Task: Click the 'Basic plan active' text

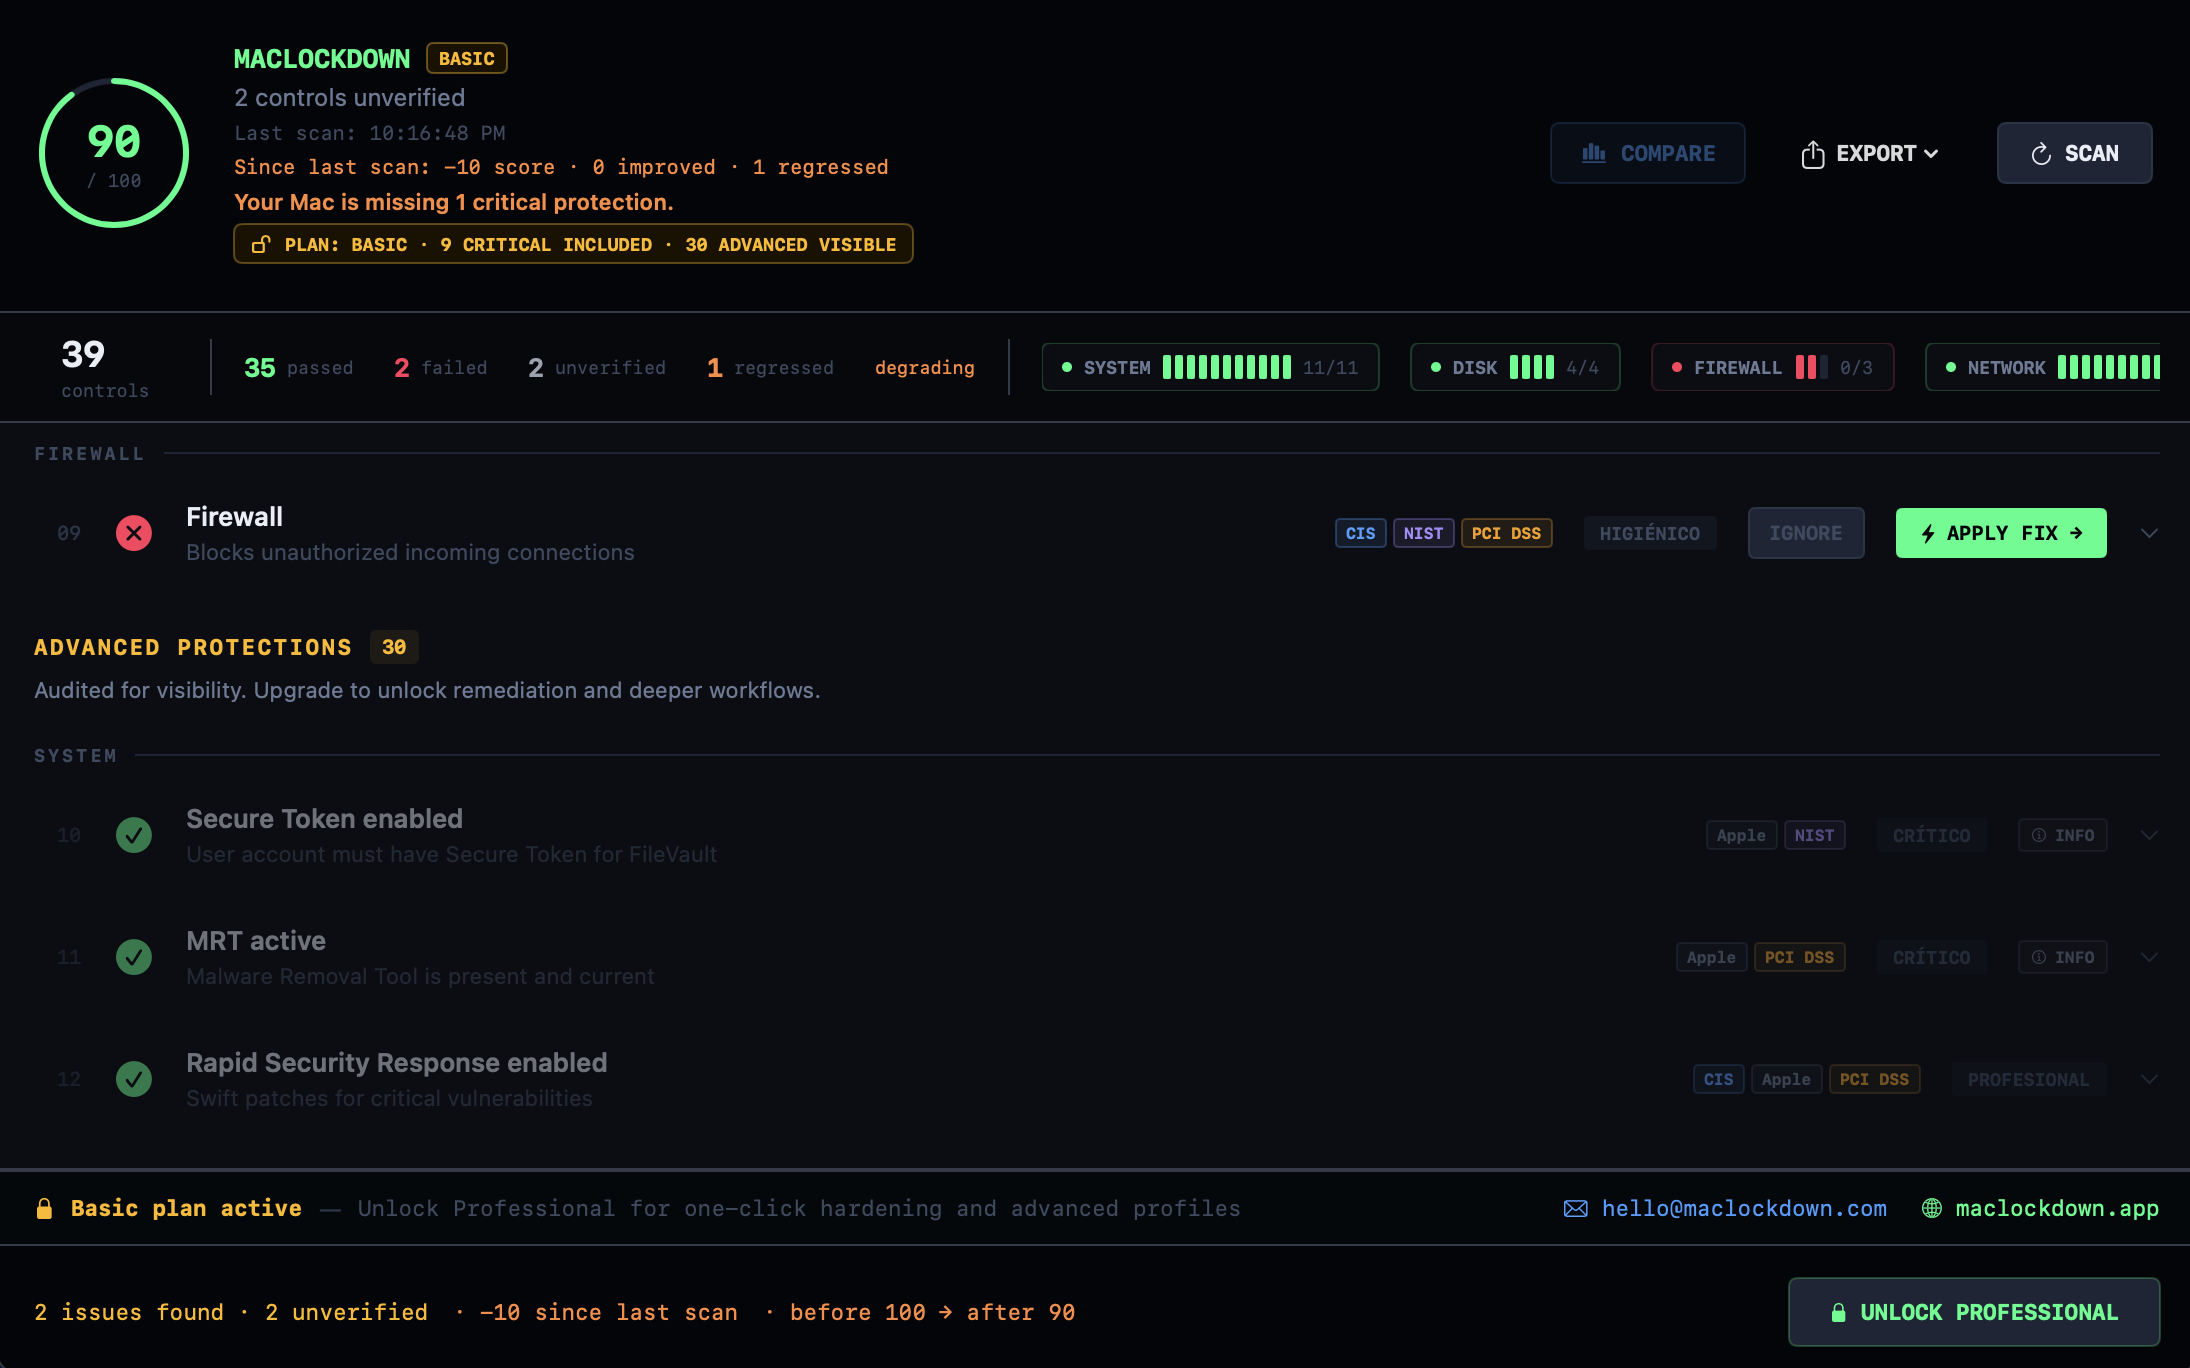Action: click(x=186, y=1208)
